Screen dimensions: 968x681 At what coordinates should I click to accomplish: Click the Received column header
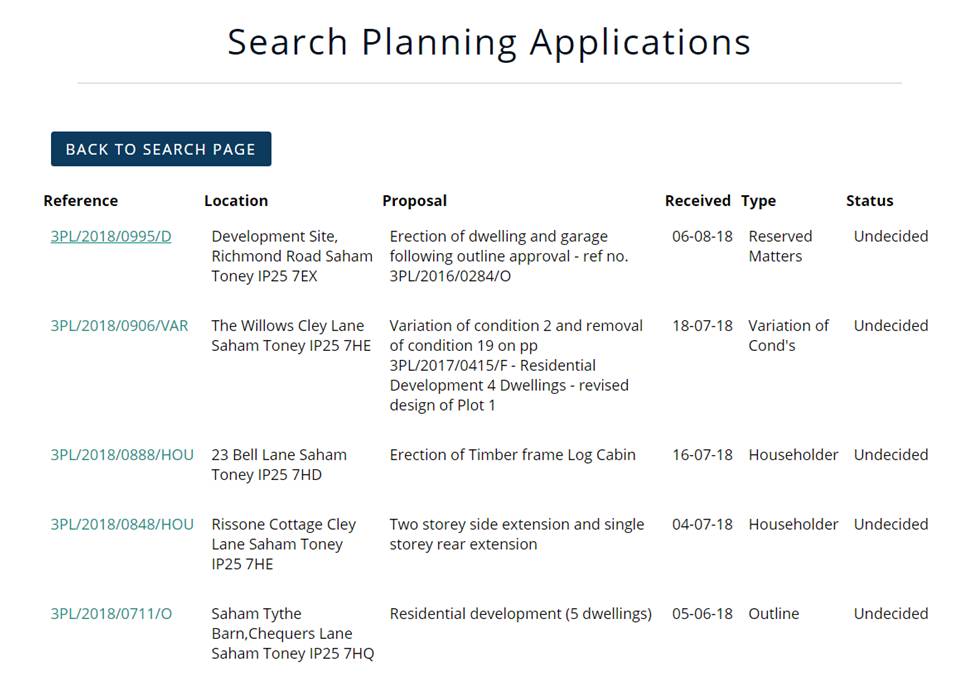click(x=698, y=201)
